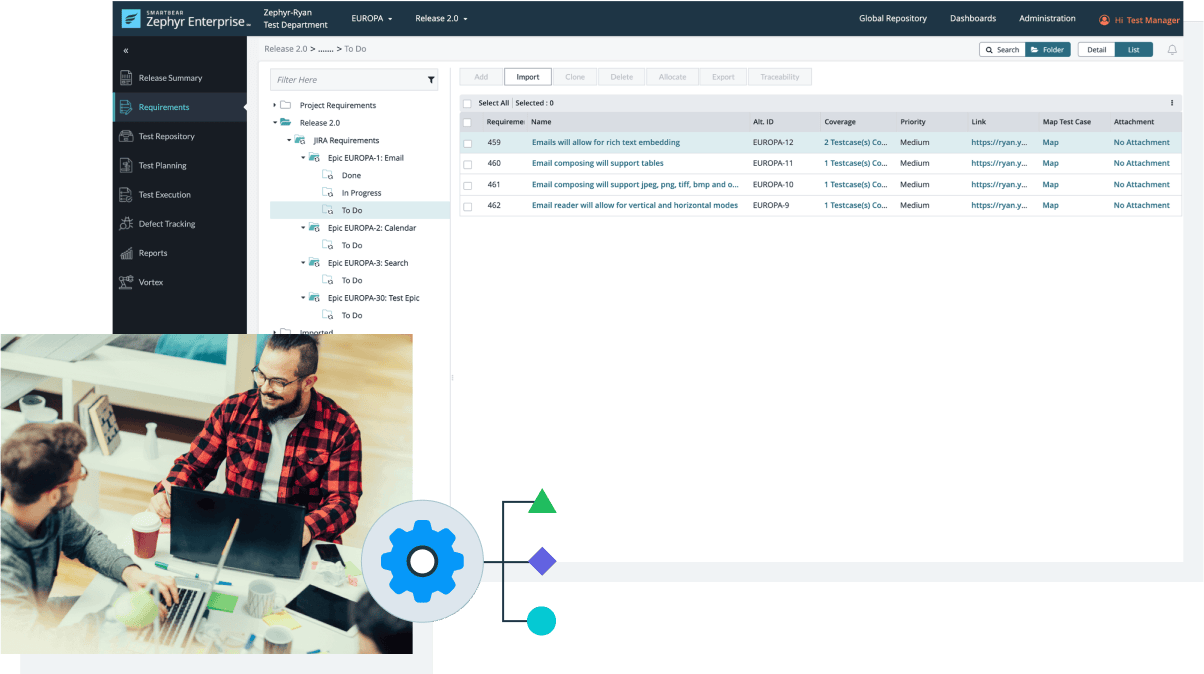Viewport: 1204px width, 674px height.
Task: Collapse the Epic EUROPA-2: Calendar node
Action: pos(302,228)
